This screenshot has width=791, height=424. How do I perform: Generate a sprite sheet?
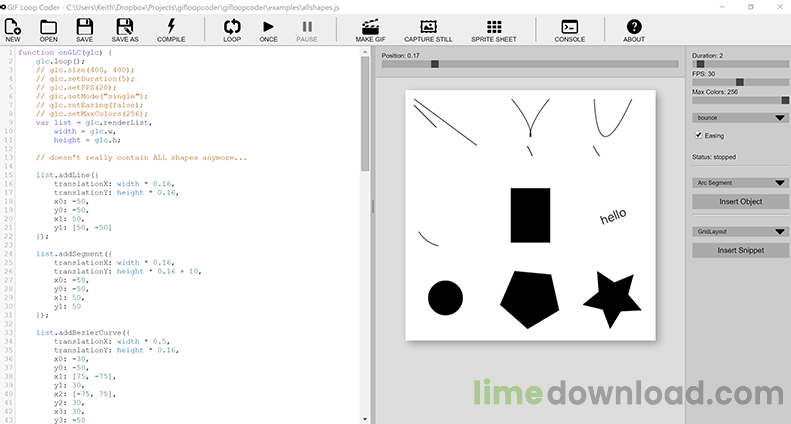(x=494, y=29)
